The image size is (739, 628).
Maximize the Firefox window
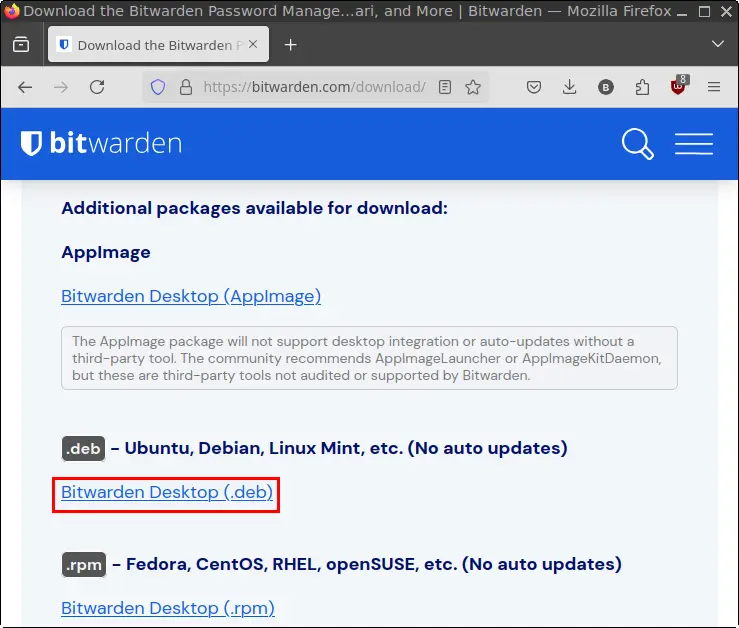point(704,11)
